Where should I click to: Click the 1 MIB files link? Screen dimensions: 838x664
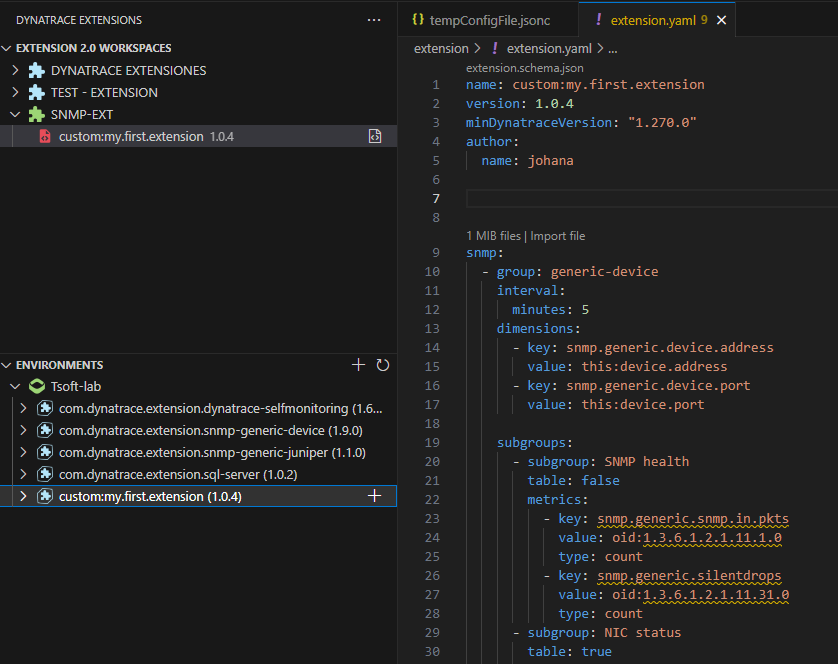[493, 236]
